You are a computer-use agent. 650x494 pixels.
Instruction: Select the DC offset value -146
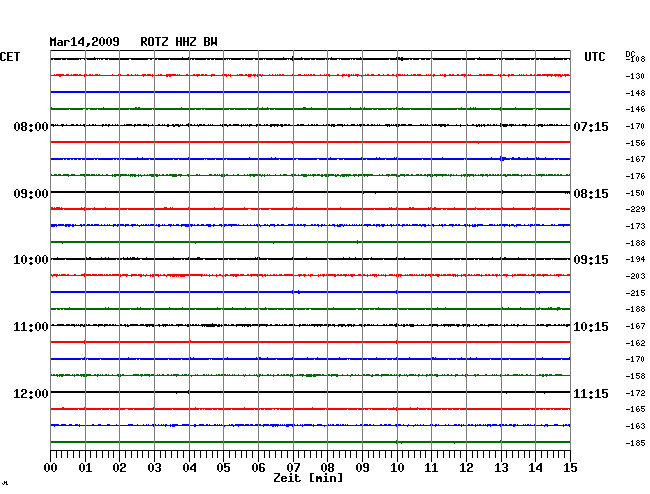click(635, 109)
